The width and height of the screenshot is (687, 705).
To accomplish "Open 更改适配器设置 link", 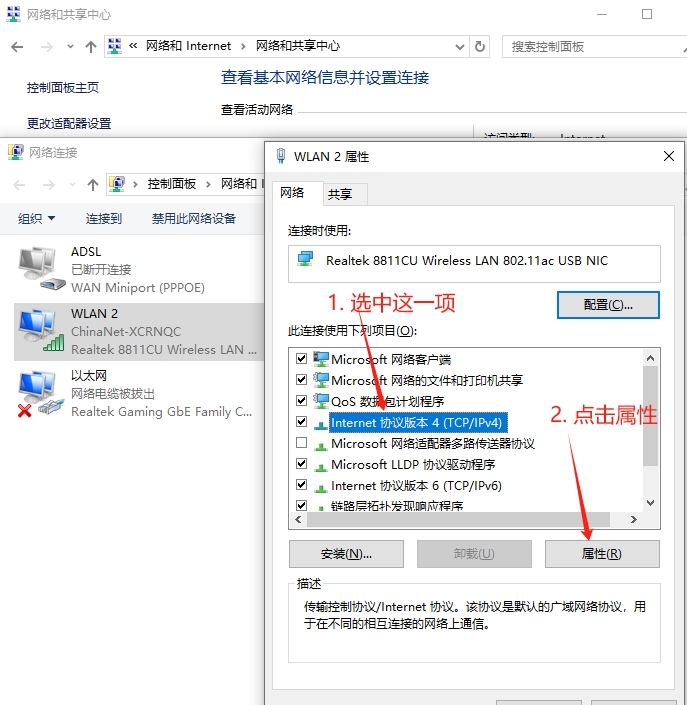I will (x=69, y=123).
